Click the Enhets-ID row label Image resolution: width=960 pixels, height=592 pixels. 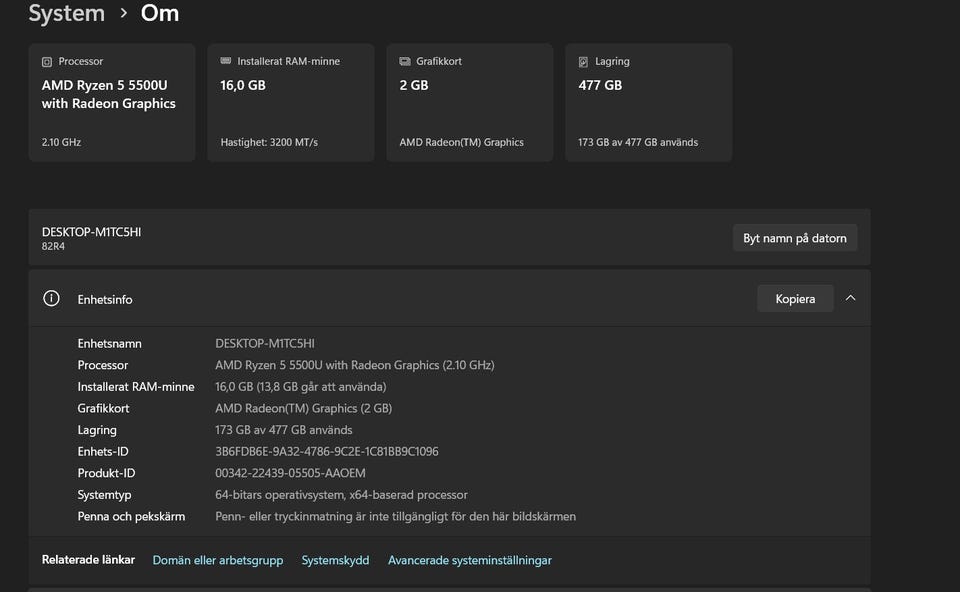point(103,452)
